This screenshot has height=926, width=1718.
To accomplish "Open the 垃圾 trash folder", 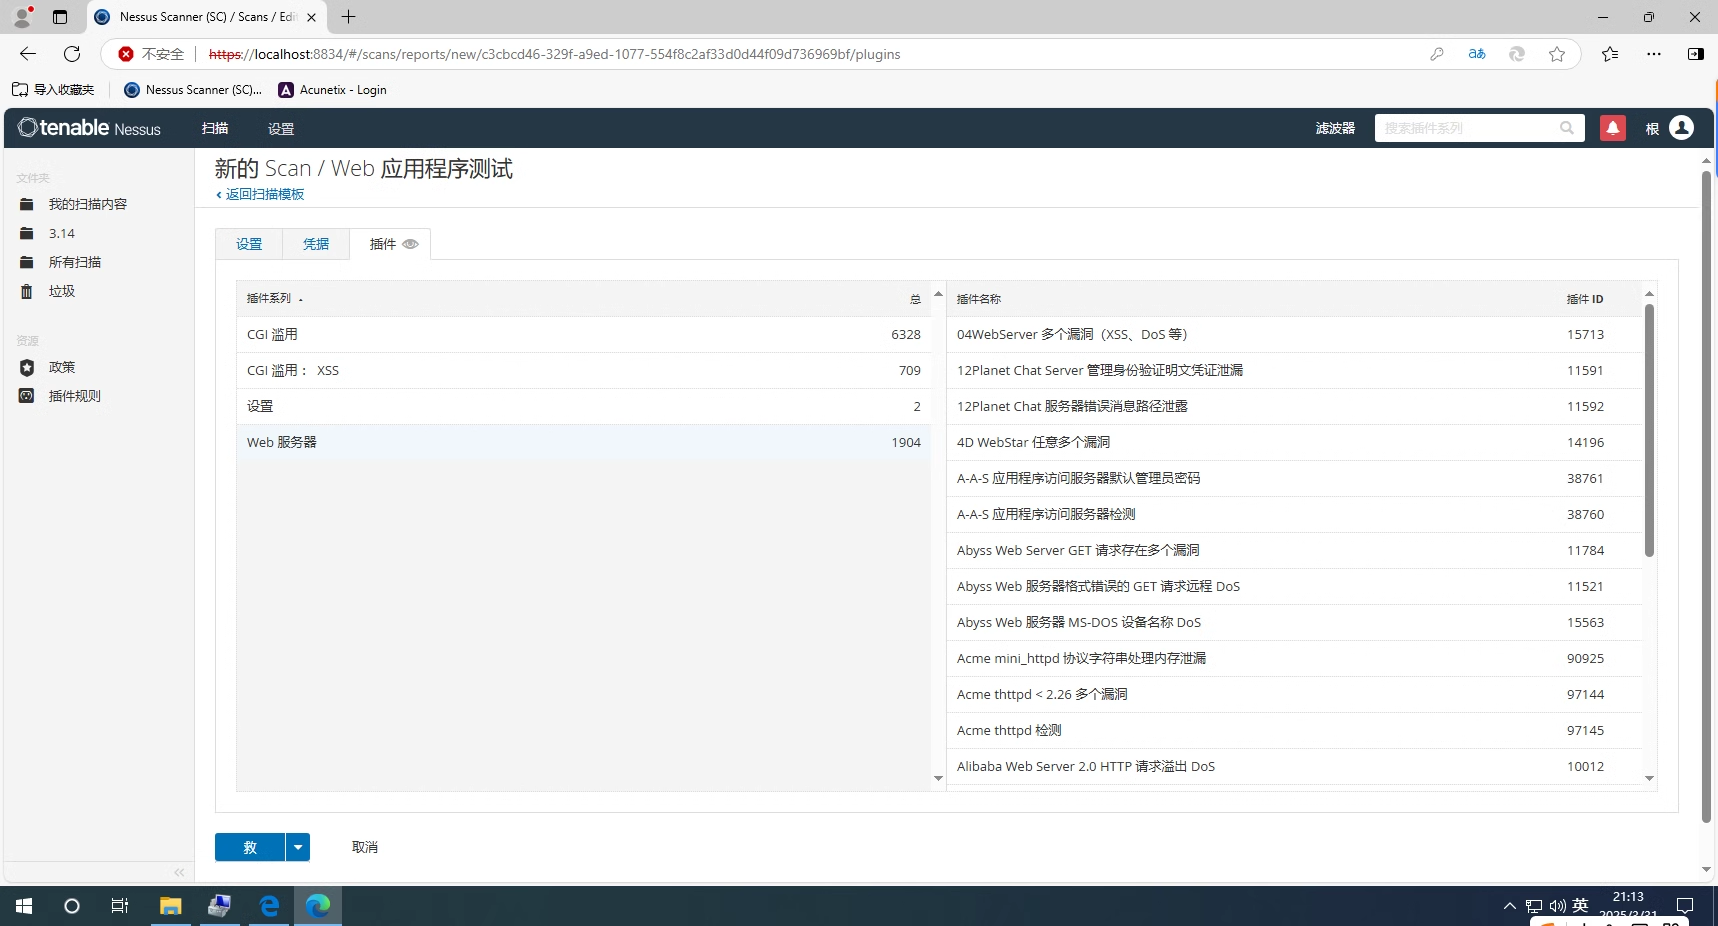I will click(x=62, y=291).
